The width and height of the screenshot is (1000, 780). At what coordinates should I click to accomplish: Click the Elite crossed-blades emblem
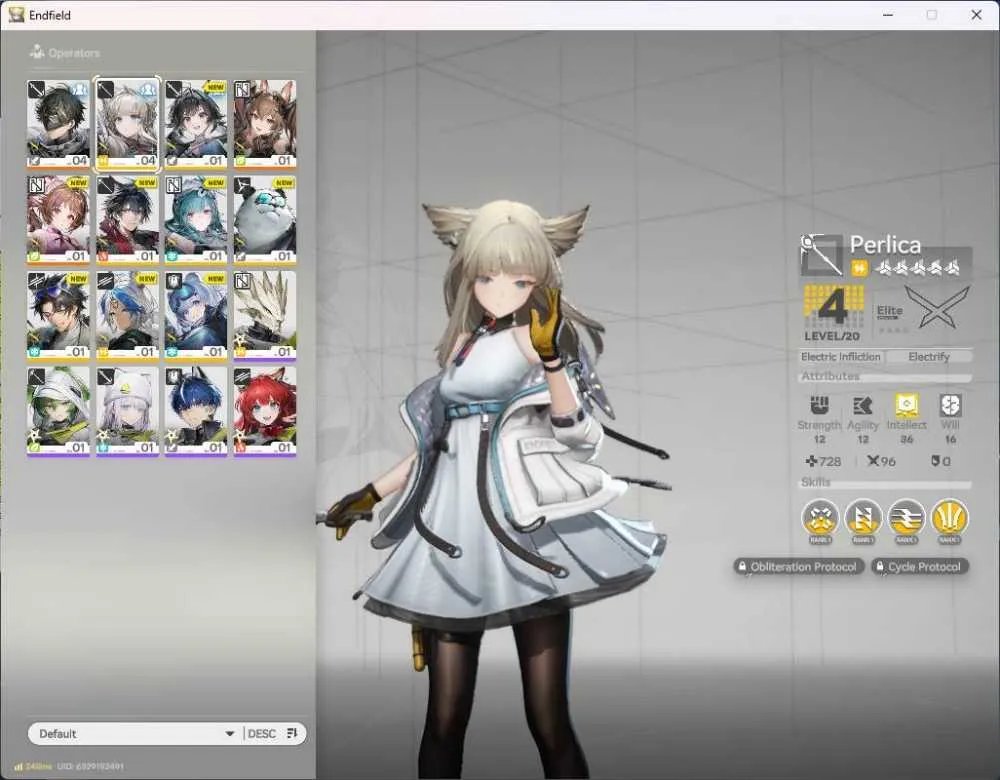(x=937, y=307)
